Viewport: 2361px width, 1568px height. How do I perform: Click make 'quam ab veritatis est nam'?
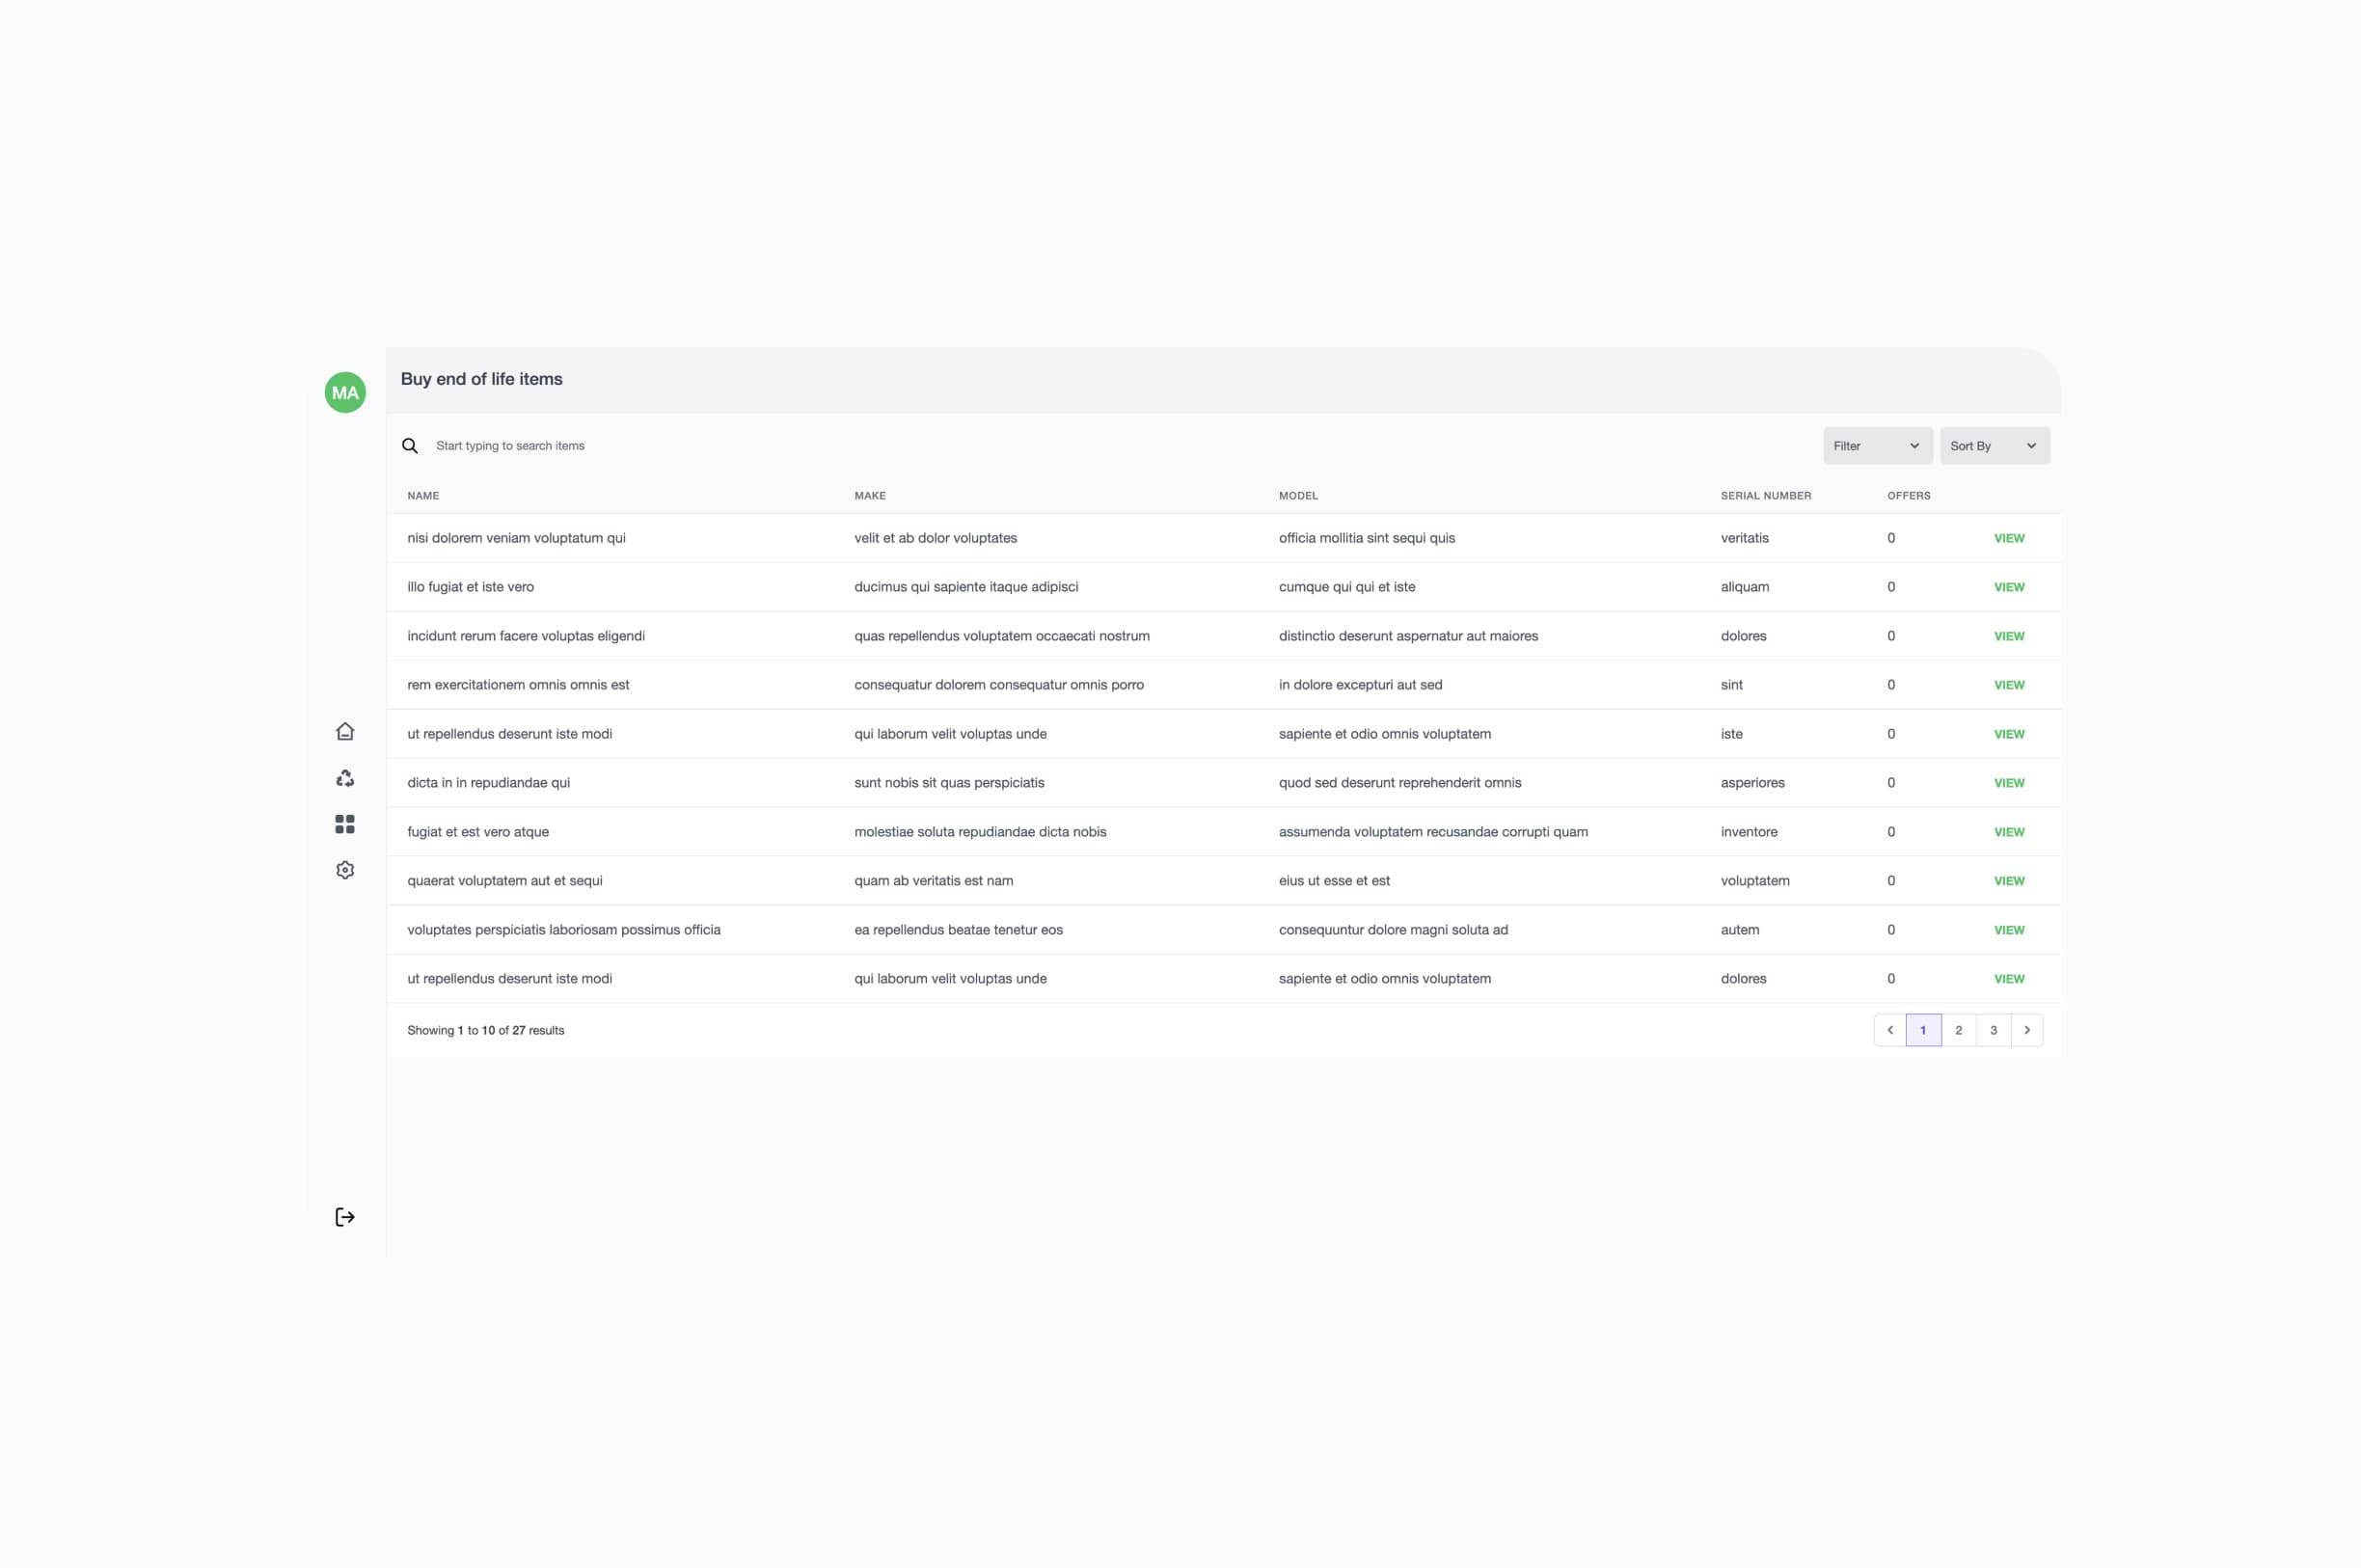pyautogui.click(x=933, y=881)
